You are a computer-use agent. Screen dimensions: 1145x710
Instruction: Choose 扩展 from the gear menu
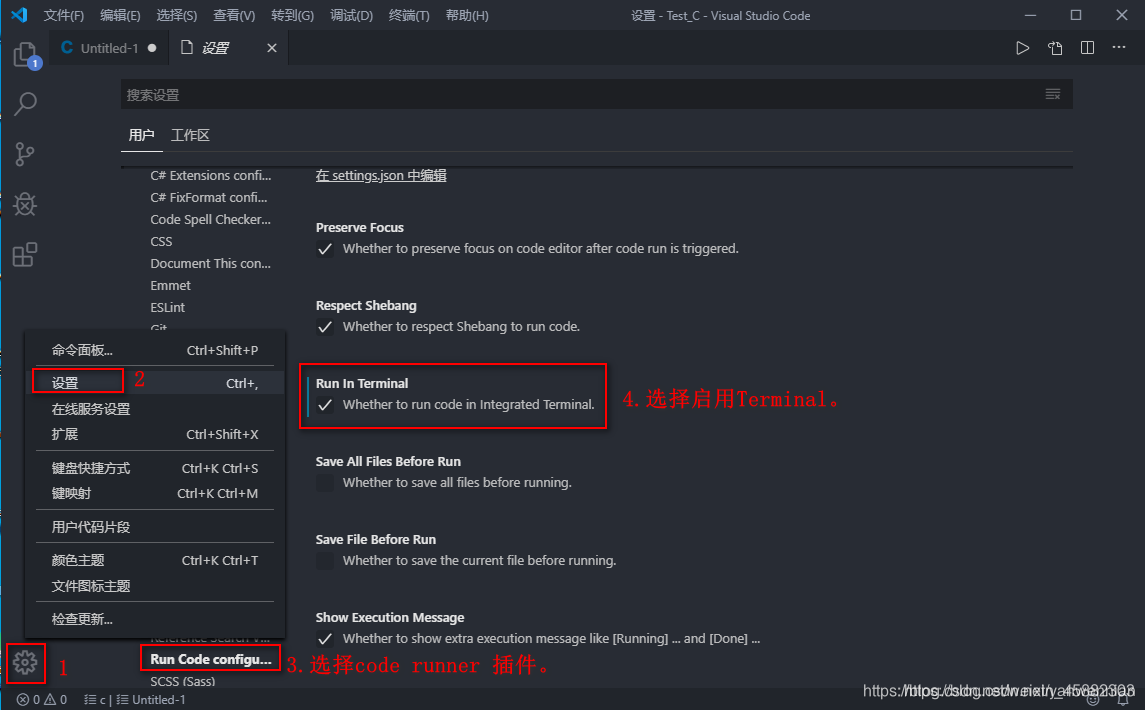point(155,435)
